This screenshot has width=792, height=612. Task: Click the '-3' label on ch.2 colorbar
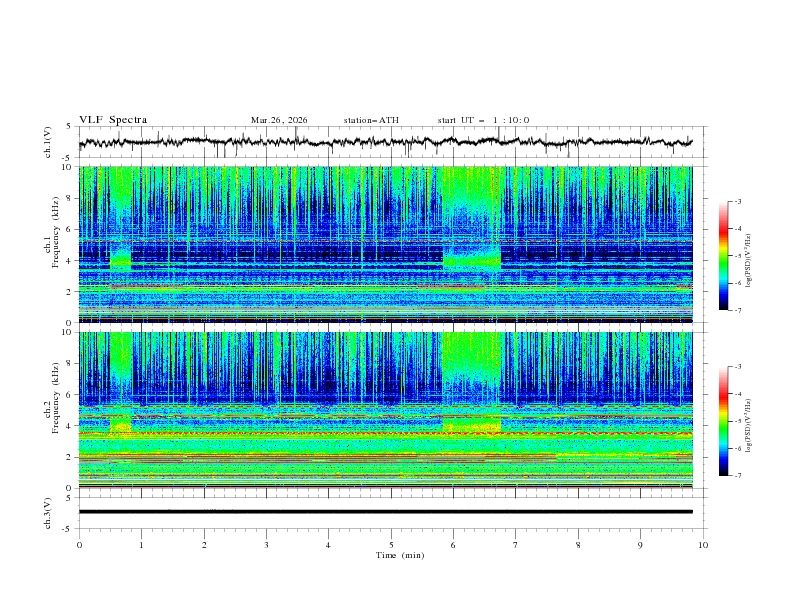(738, 367)
